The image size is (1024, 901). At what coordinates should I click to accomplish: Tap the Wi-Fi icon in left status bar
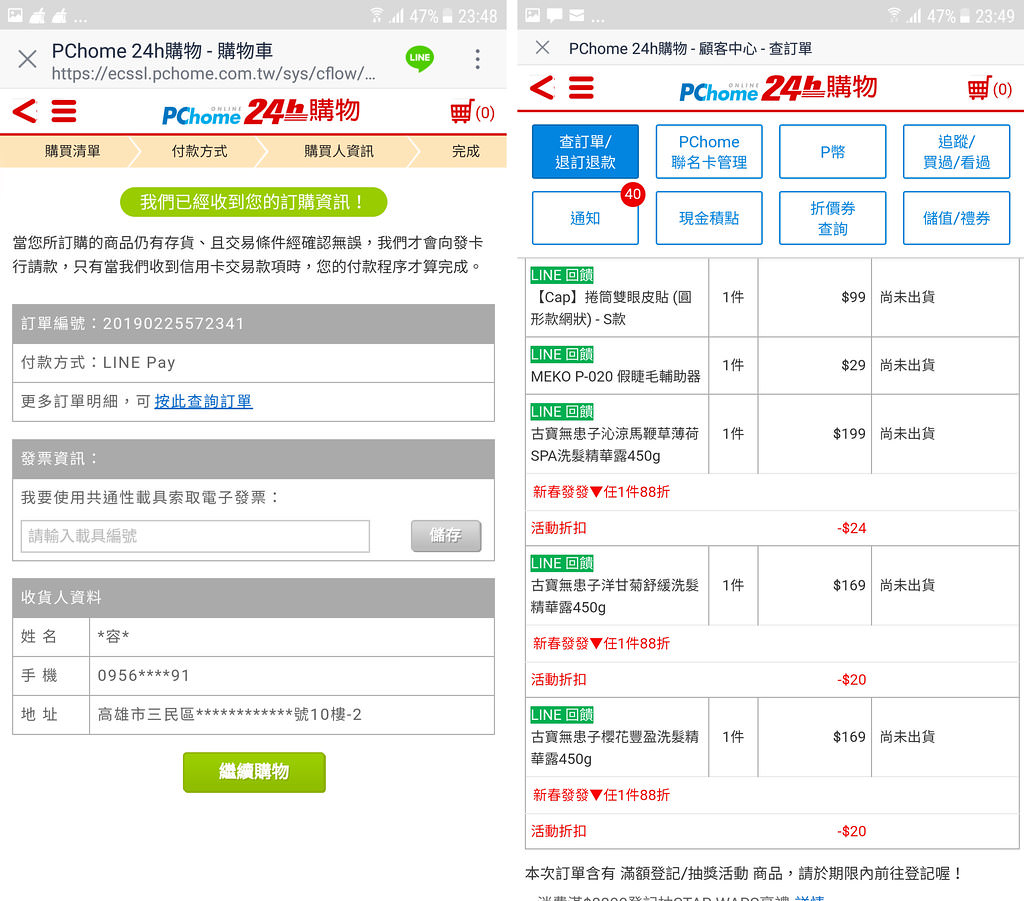point(376,15)
